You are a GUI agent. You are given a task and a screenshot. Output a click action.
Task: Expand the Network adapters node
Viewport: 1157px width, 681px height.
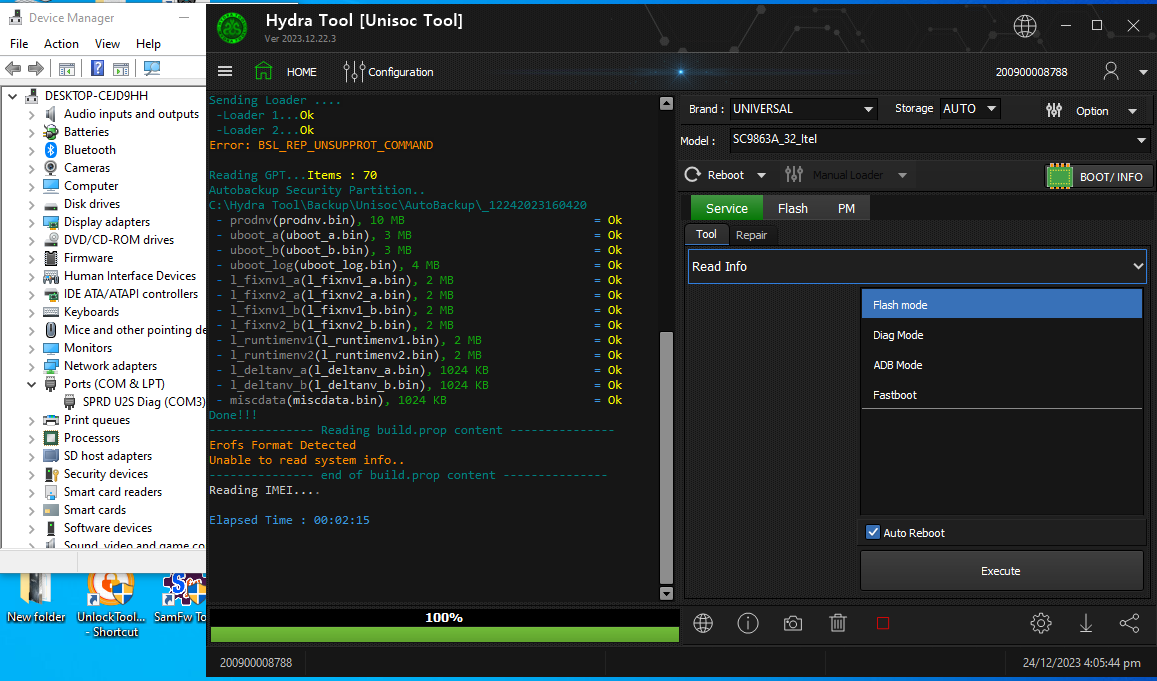31,366
